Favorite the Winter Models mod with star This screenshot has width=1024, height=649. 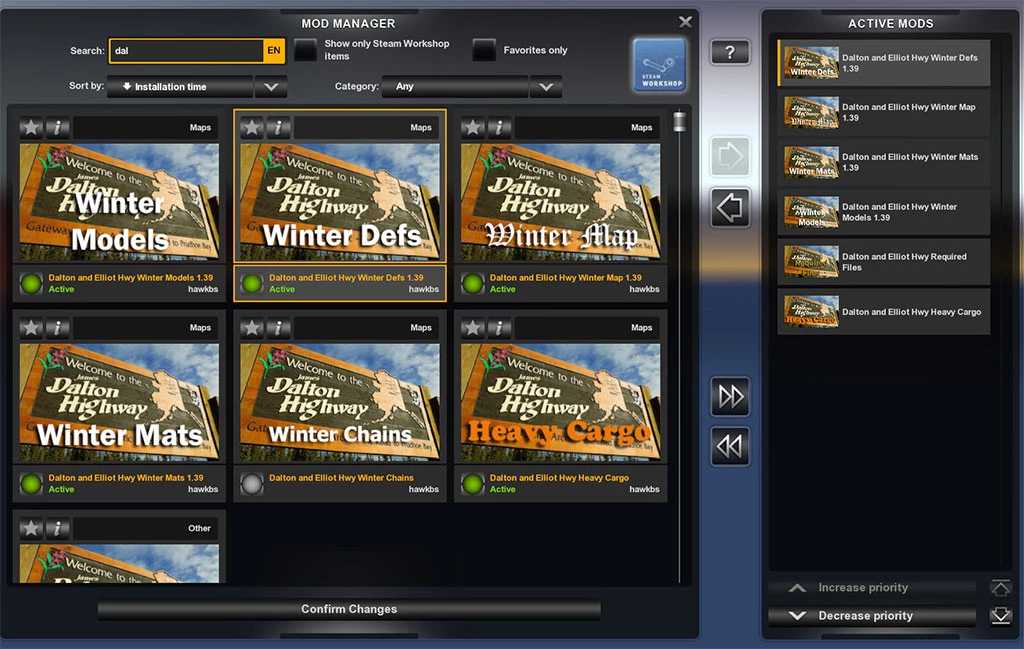pos(32,128)
